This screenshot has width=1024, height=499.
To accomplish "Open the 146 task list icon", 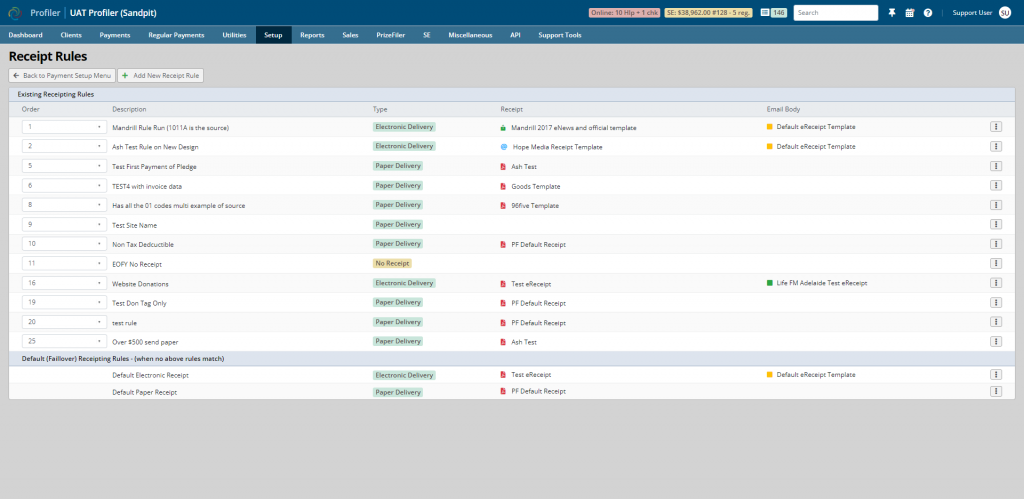I will point(774,12).
